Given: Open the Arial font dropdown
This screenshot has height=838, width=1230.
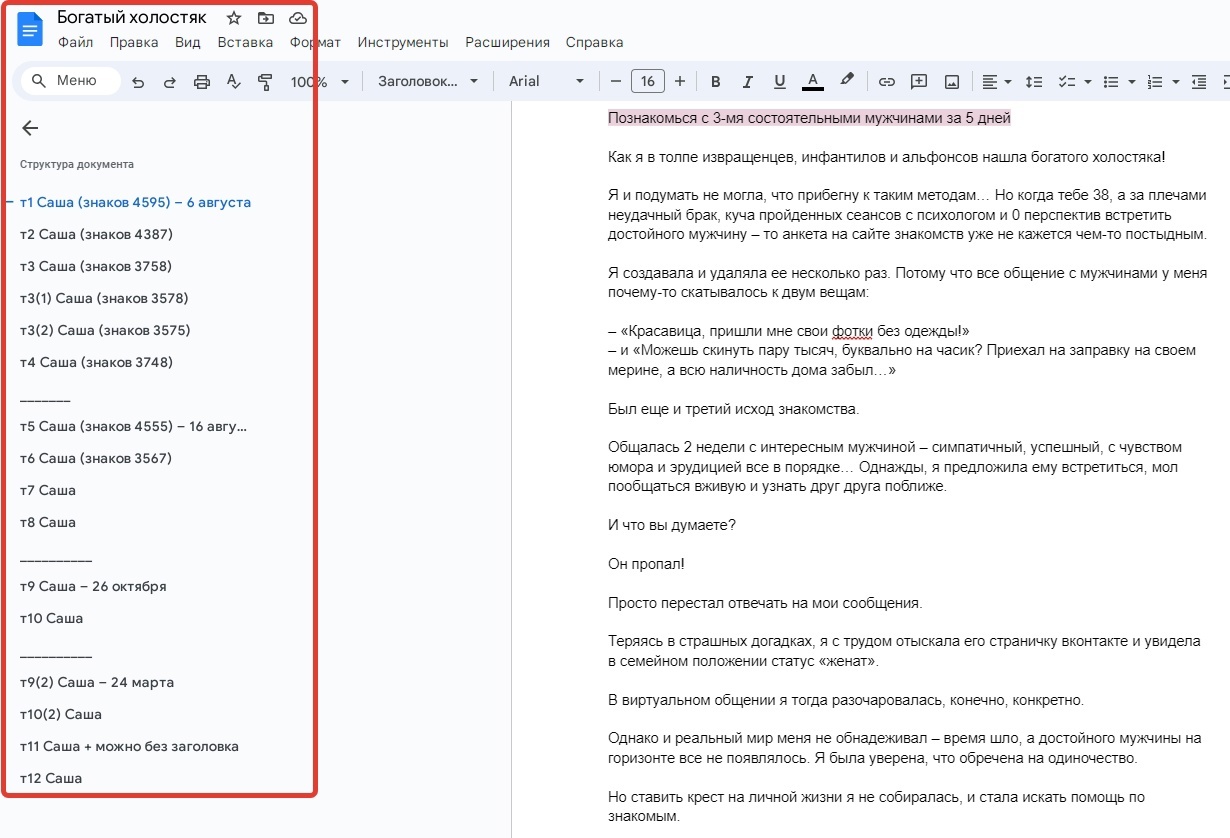Looking at the screenshot, I should [546, 82].
